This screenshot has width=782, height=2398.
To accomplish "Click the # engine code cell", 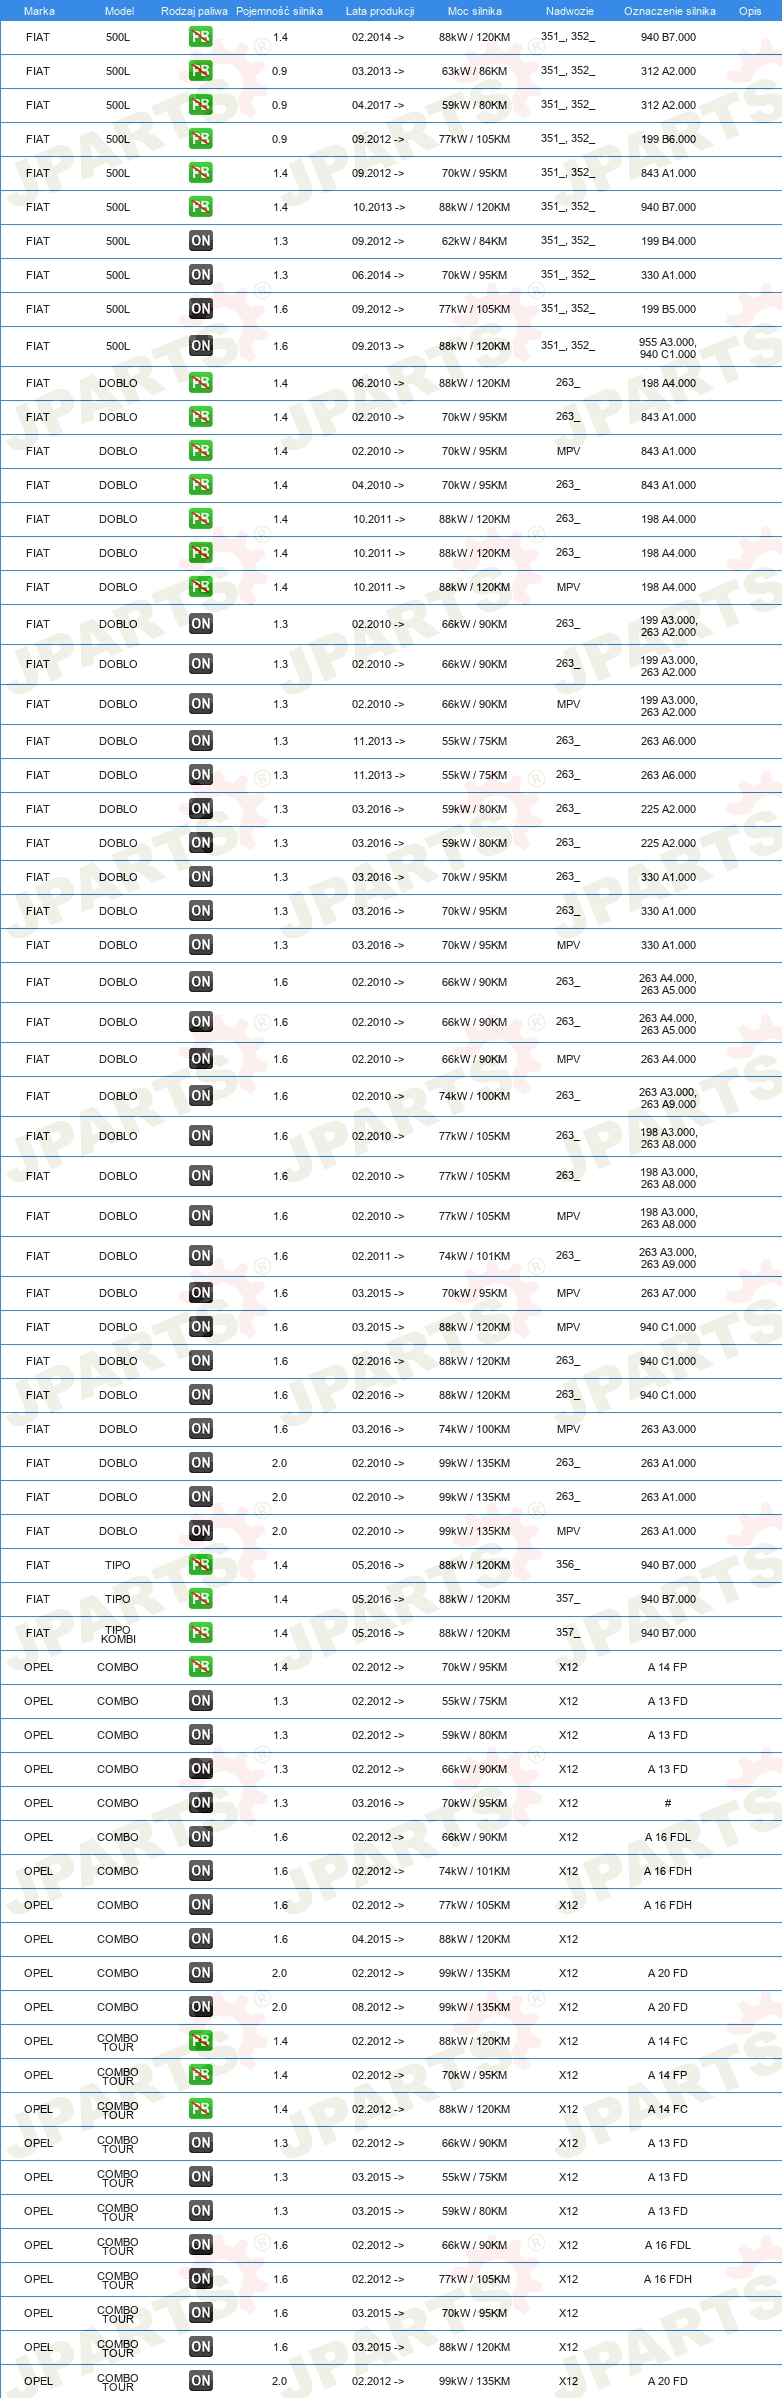I will (x=668, y=1803).
